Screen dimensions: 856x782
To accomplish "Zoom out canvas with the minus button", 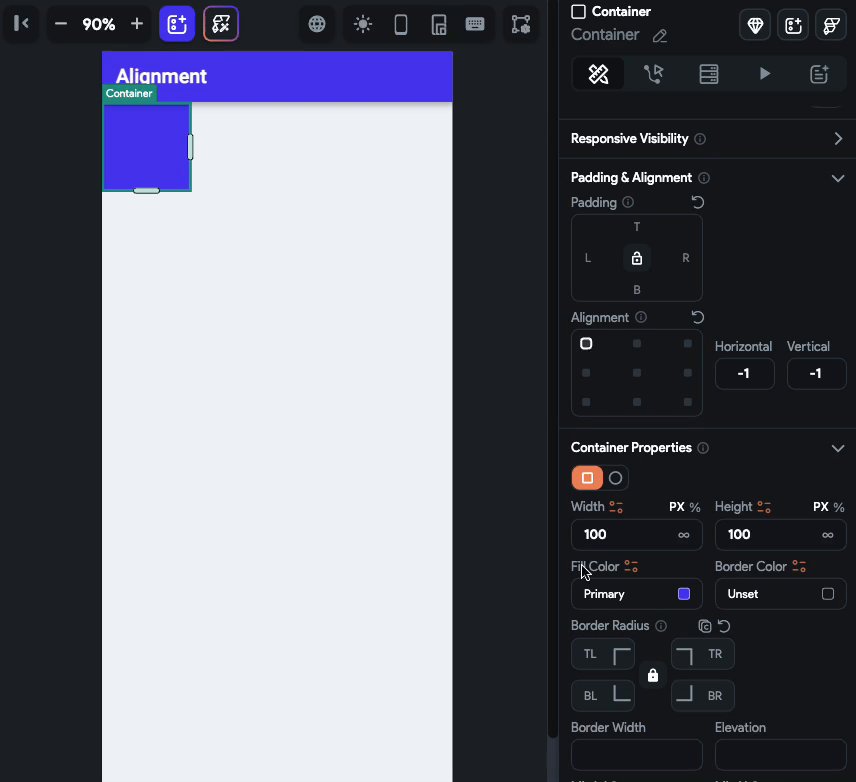I will coord(61,24).
